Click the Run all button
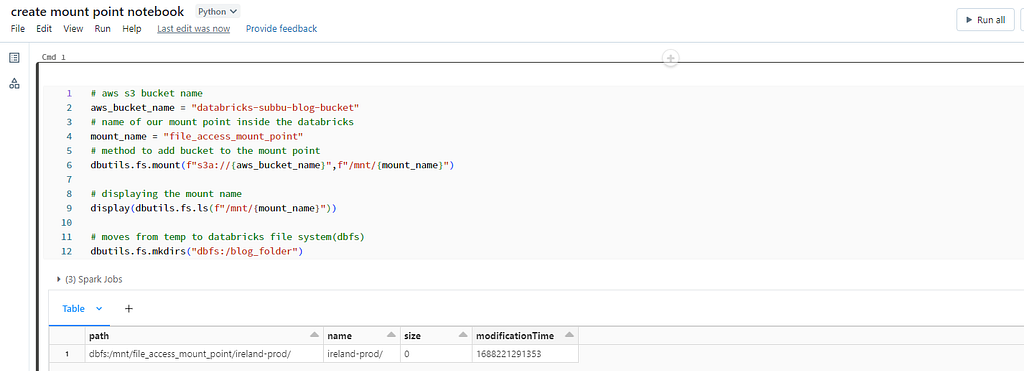Screen dimensions: 1024x371 985,20
